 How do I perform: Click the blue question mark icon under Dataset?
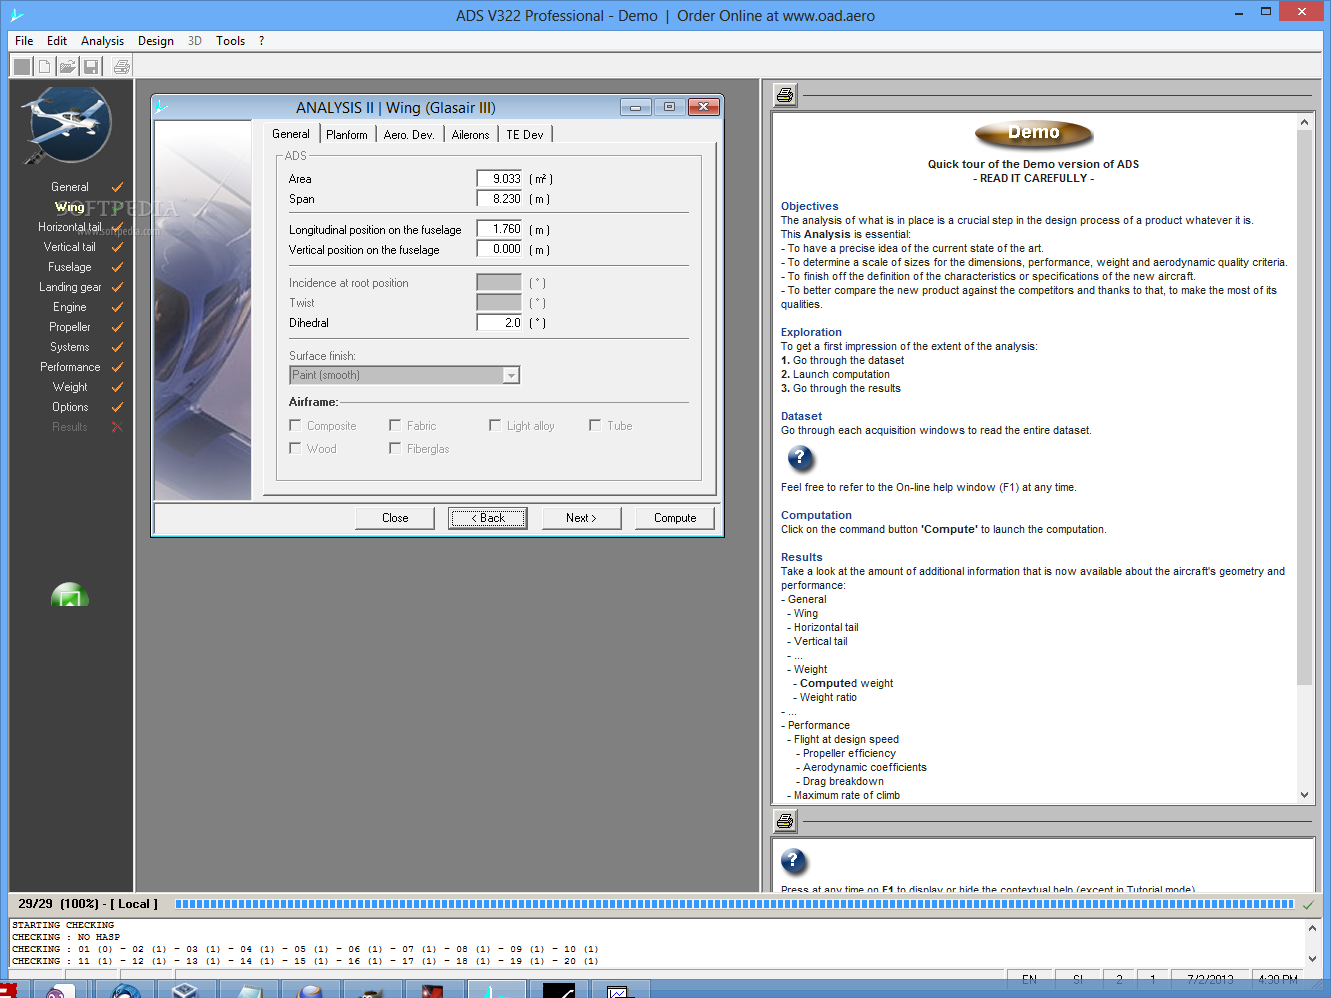click(800, 458)
